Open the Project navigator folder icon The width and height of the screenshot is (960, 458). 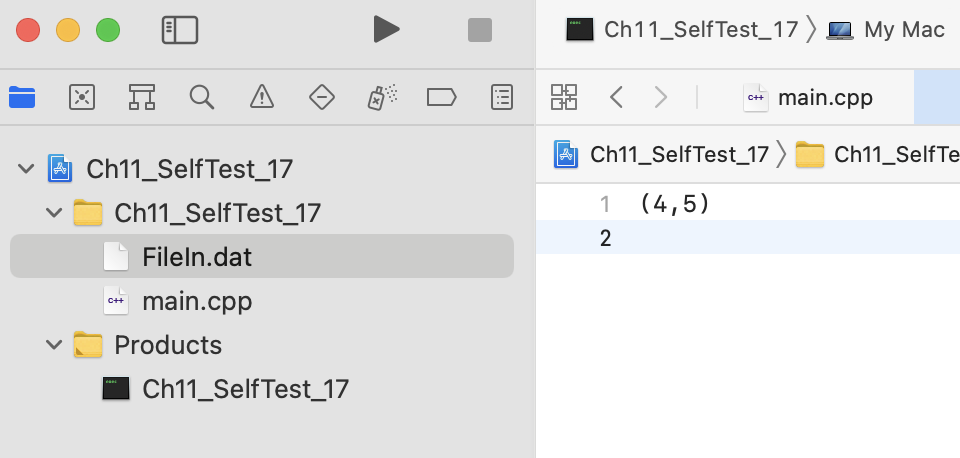click(x=22, y=97)
